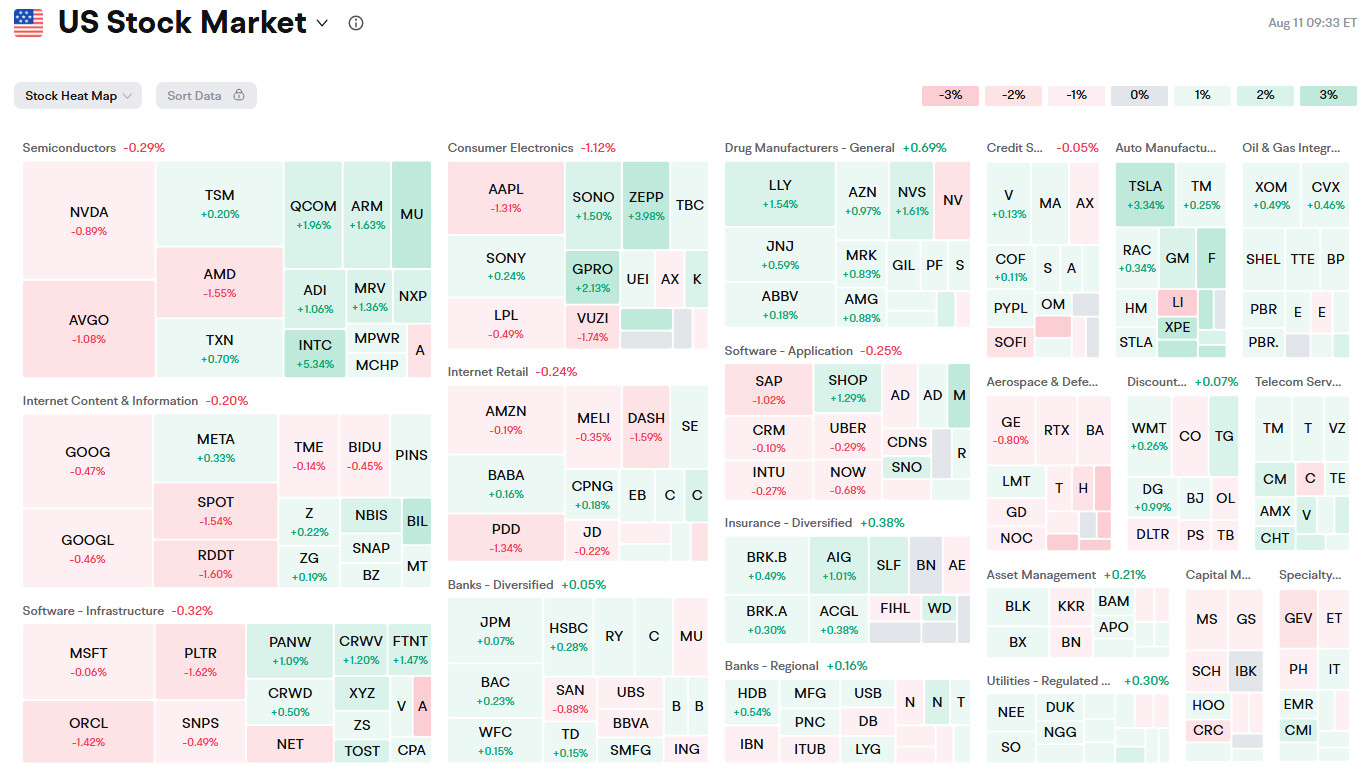
Task: Open the SPOT tile
Action: [216, 511]
